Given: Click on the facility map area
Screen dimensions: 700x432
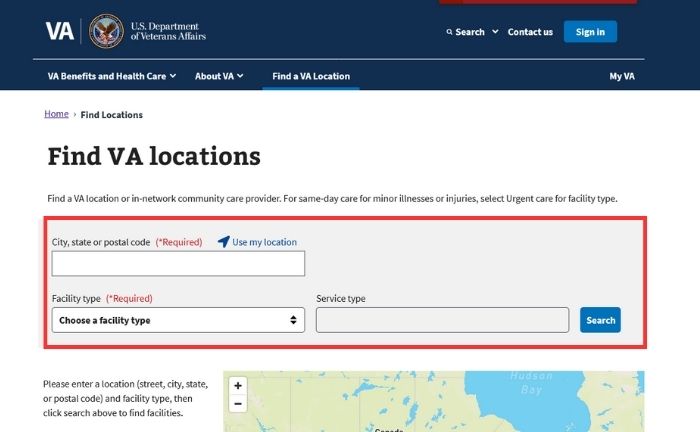Looking at the screenshot, I should (433, 401).
